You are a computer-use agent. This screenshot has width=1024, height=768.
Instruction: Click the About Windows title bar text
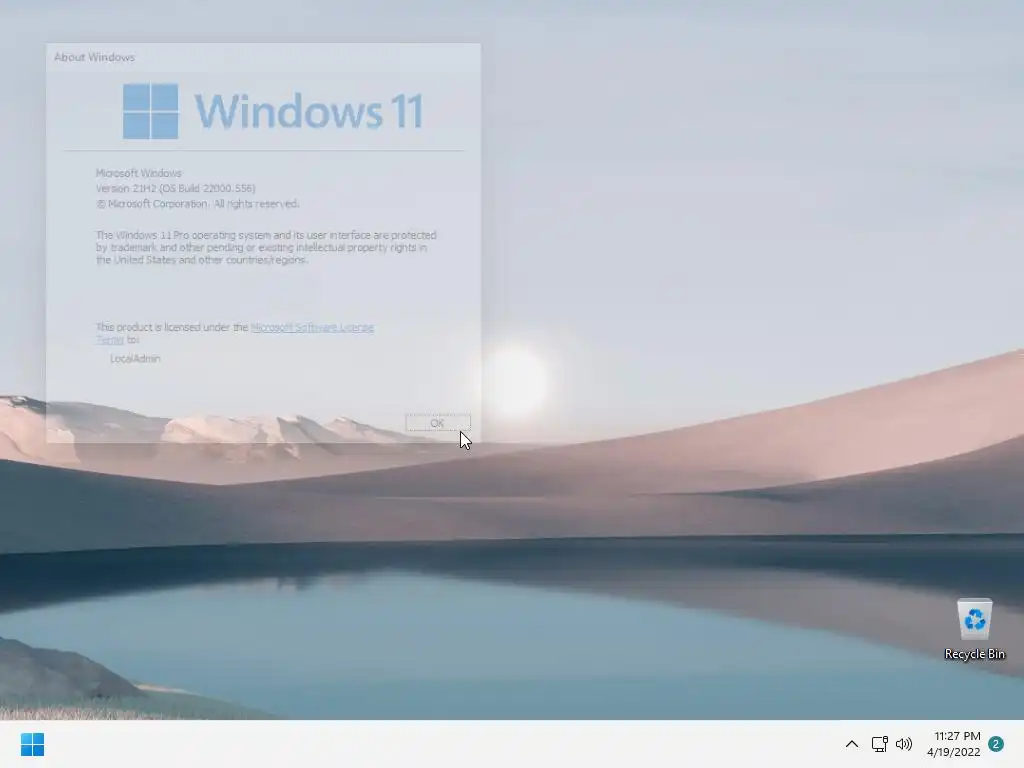[95, 57]
